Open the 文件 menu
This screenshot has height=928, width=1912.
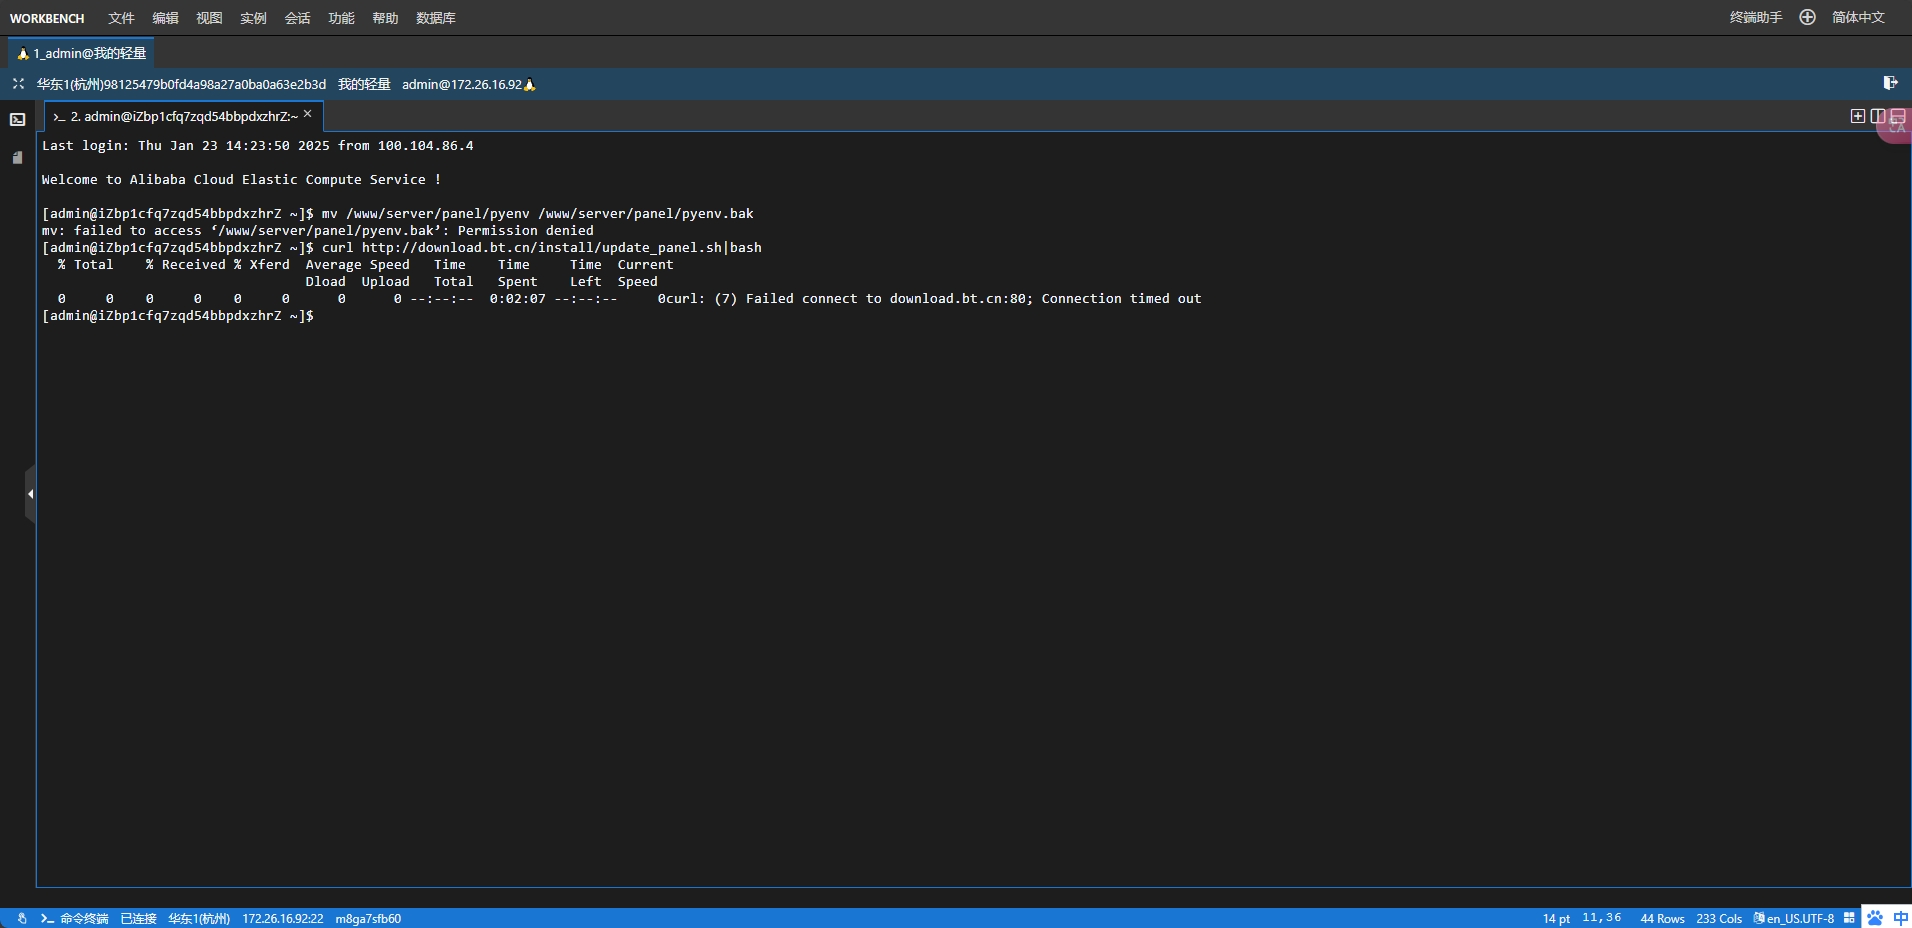click(121, 18)
